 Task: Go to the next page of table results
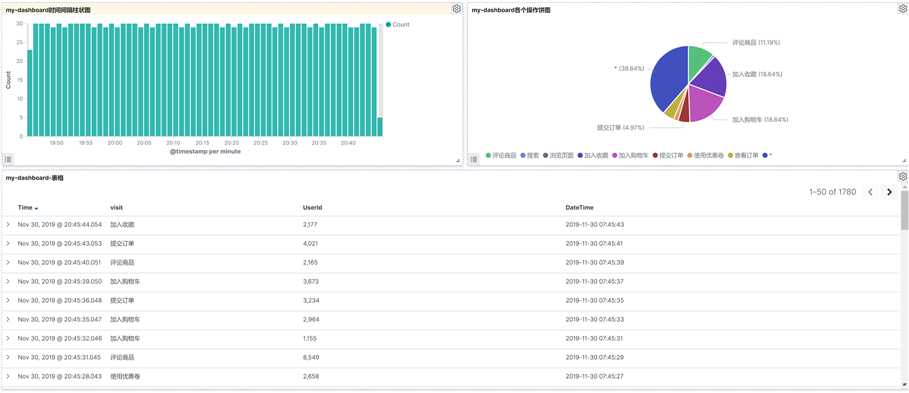[889, 192]
